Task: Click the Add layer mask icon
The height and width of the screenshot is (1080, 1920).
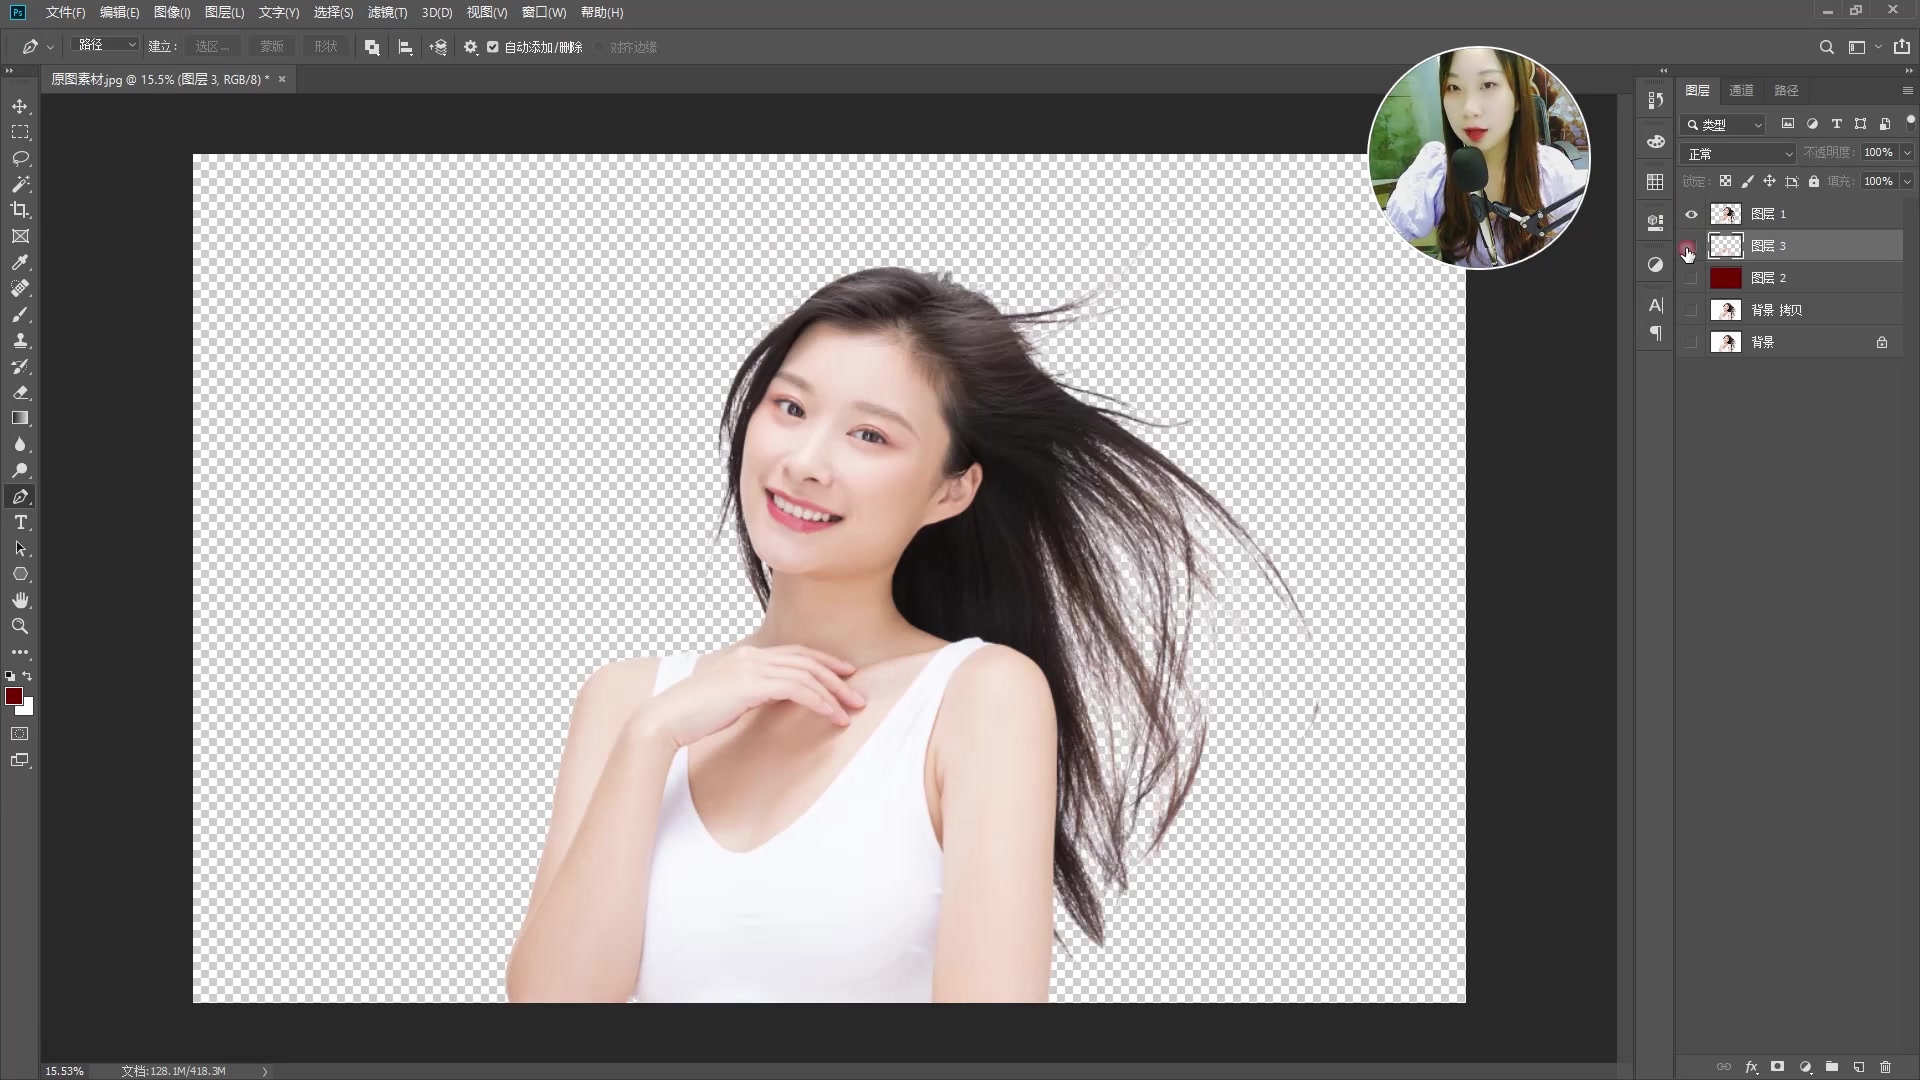Action: pyautogui.click(x=1777, y=1067)
